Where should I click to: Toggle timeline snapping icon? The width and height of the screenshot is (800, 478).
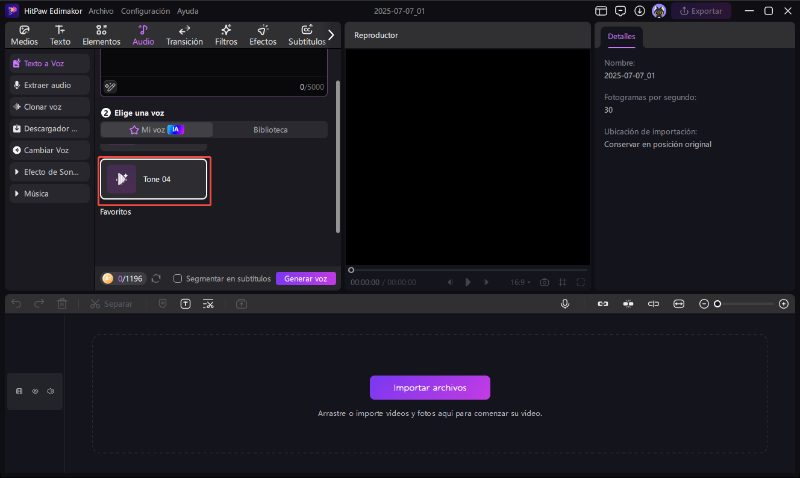pyautogui.click(x=628, y=304)
